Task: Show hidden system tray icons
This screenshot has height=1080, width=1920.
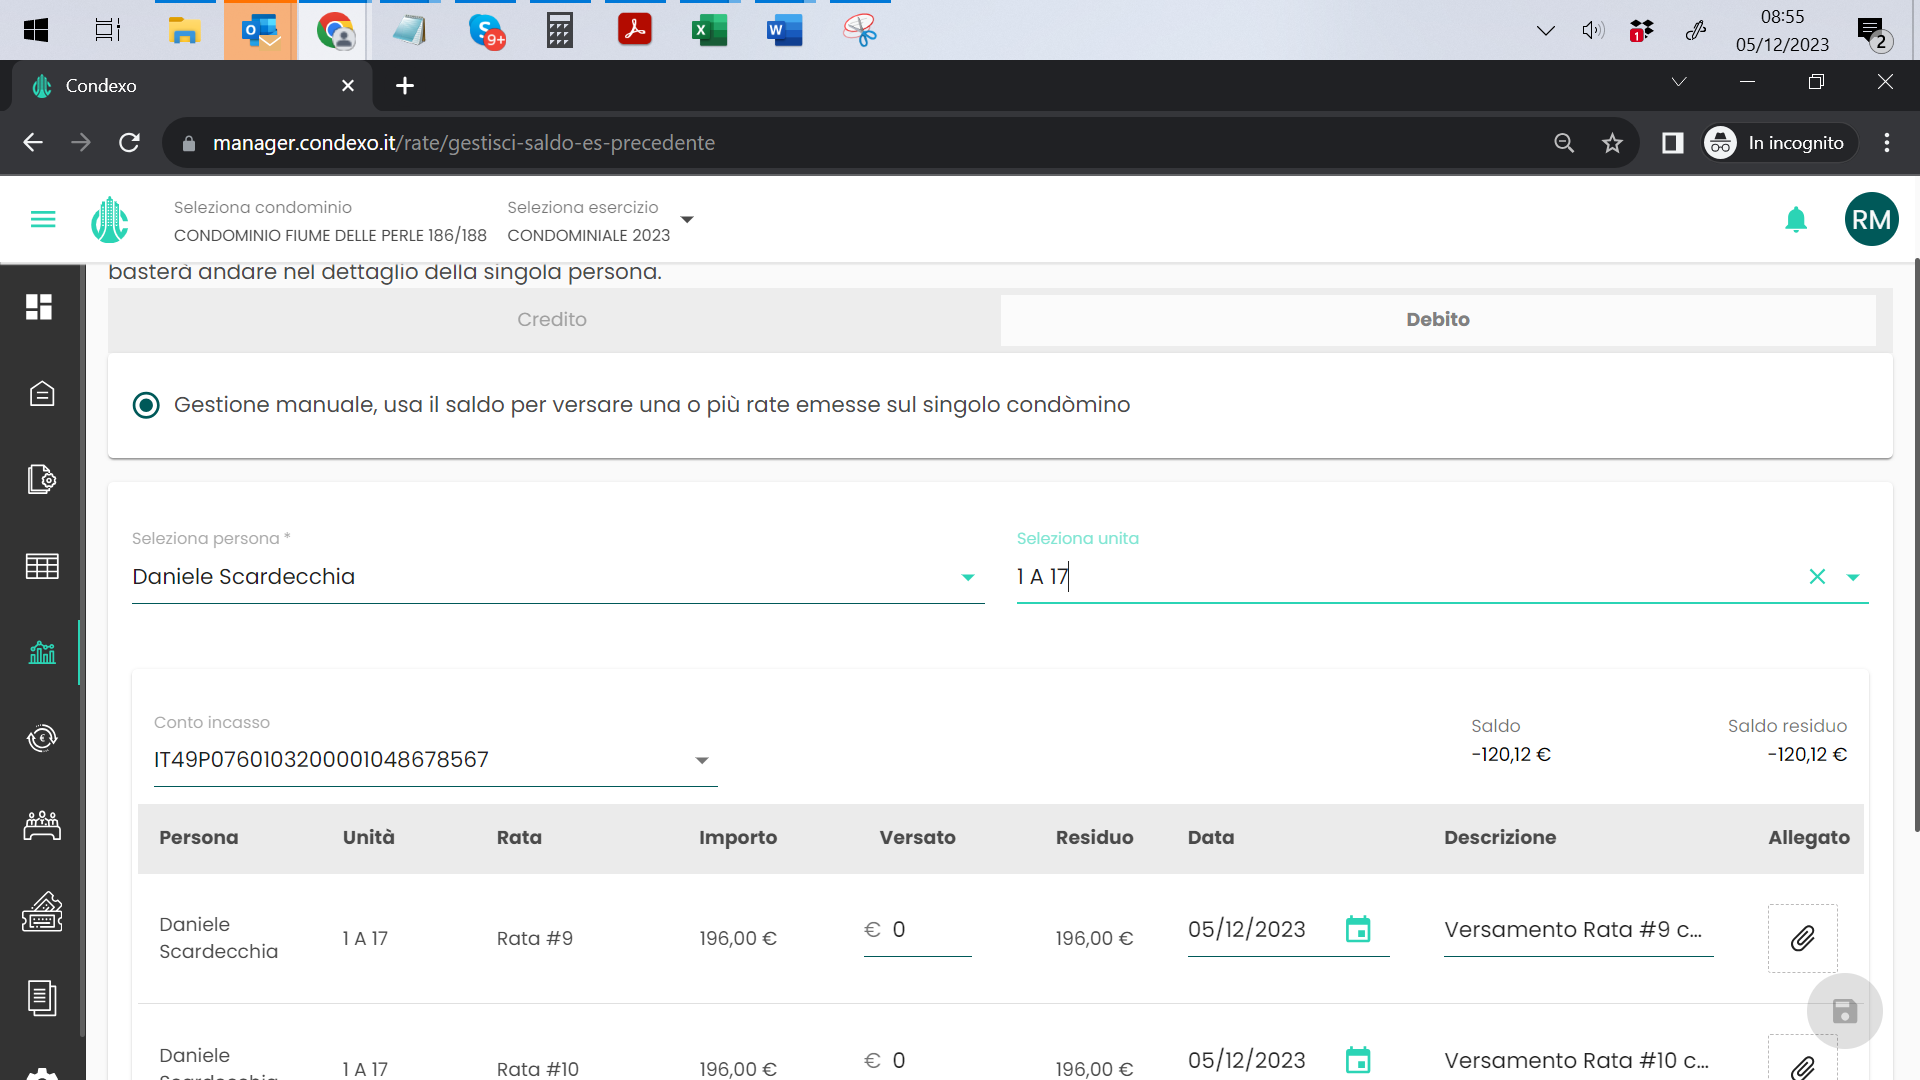Action: pos(1545,30)
